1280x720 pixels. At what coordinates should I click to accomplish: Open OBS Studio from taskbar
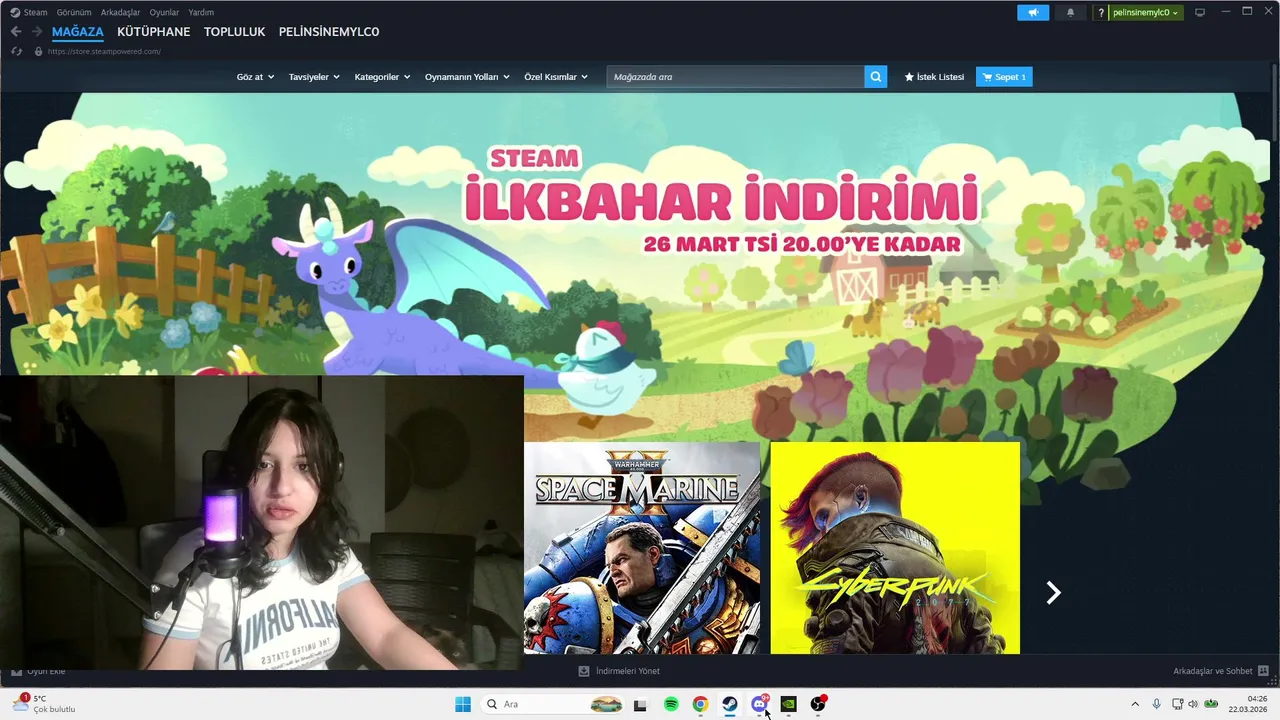click(x=818, y=704)
